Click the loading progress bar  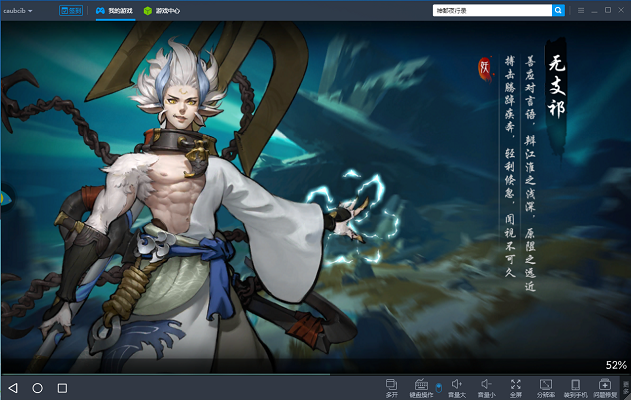(316, 374)
